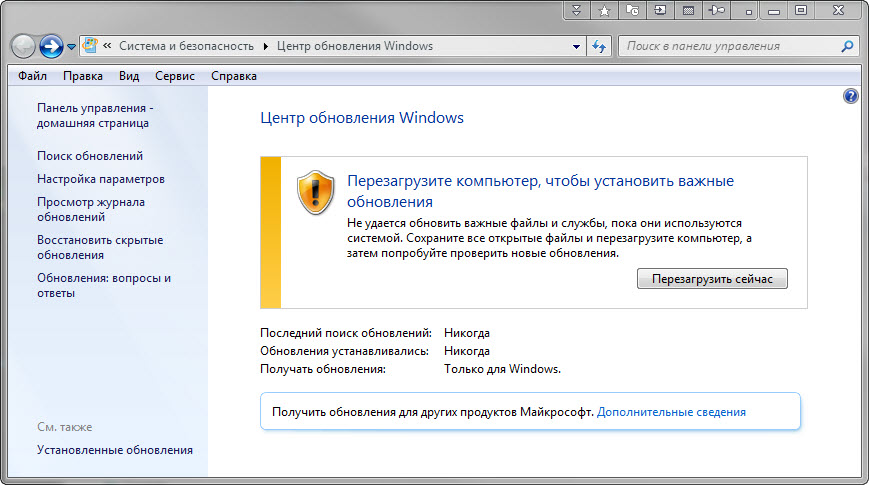The image size is (869, 485).
Task: Click the Поиск в панели управления field
Action: 730,46
